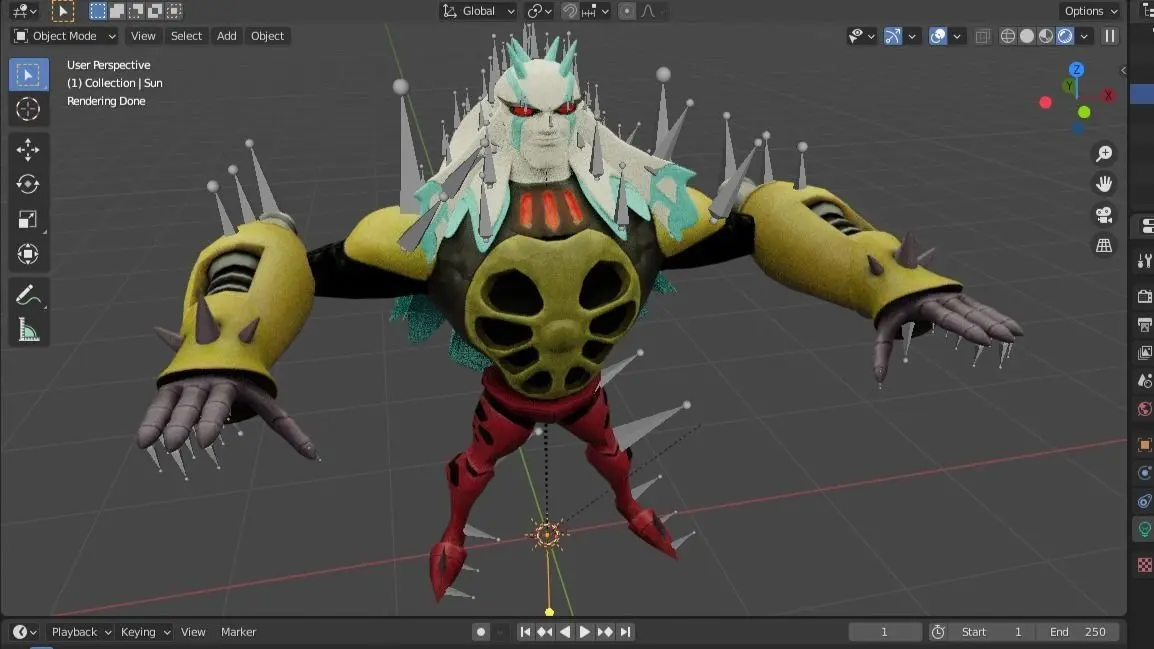Open the Object menu

pos(267,36)
